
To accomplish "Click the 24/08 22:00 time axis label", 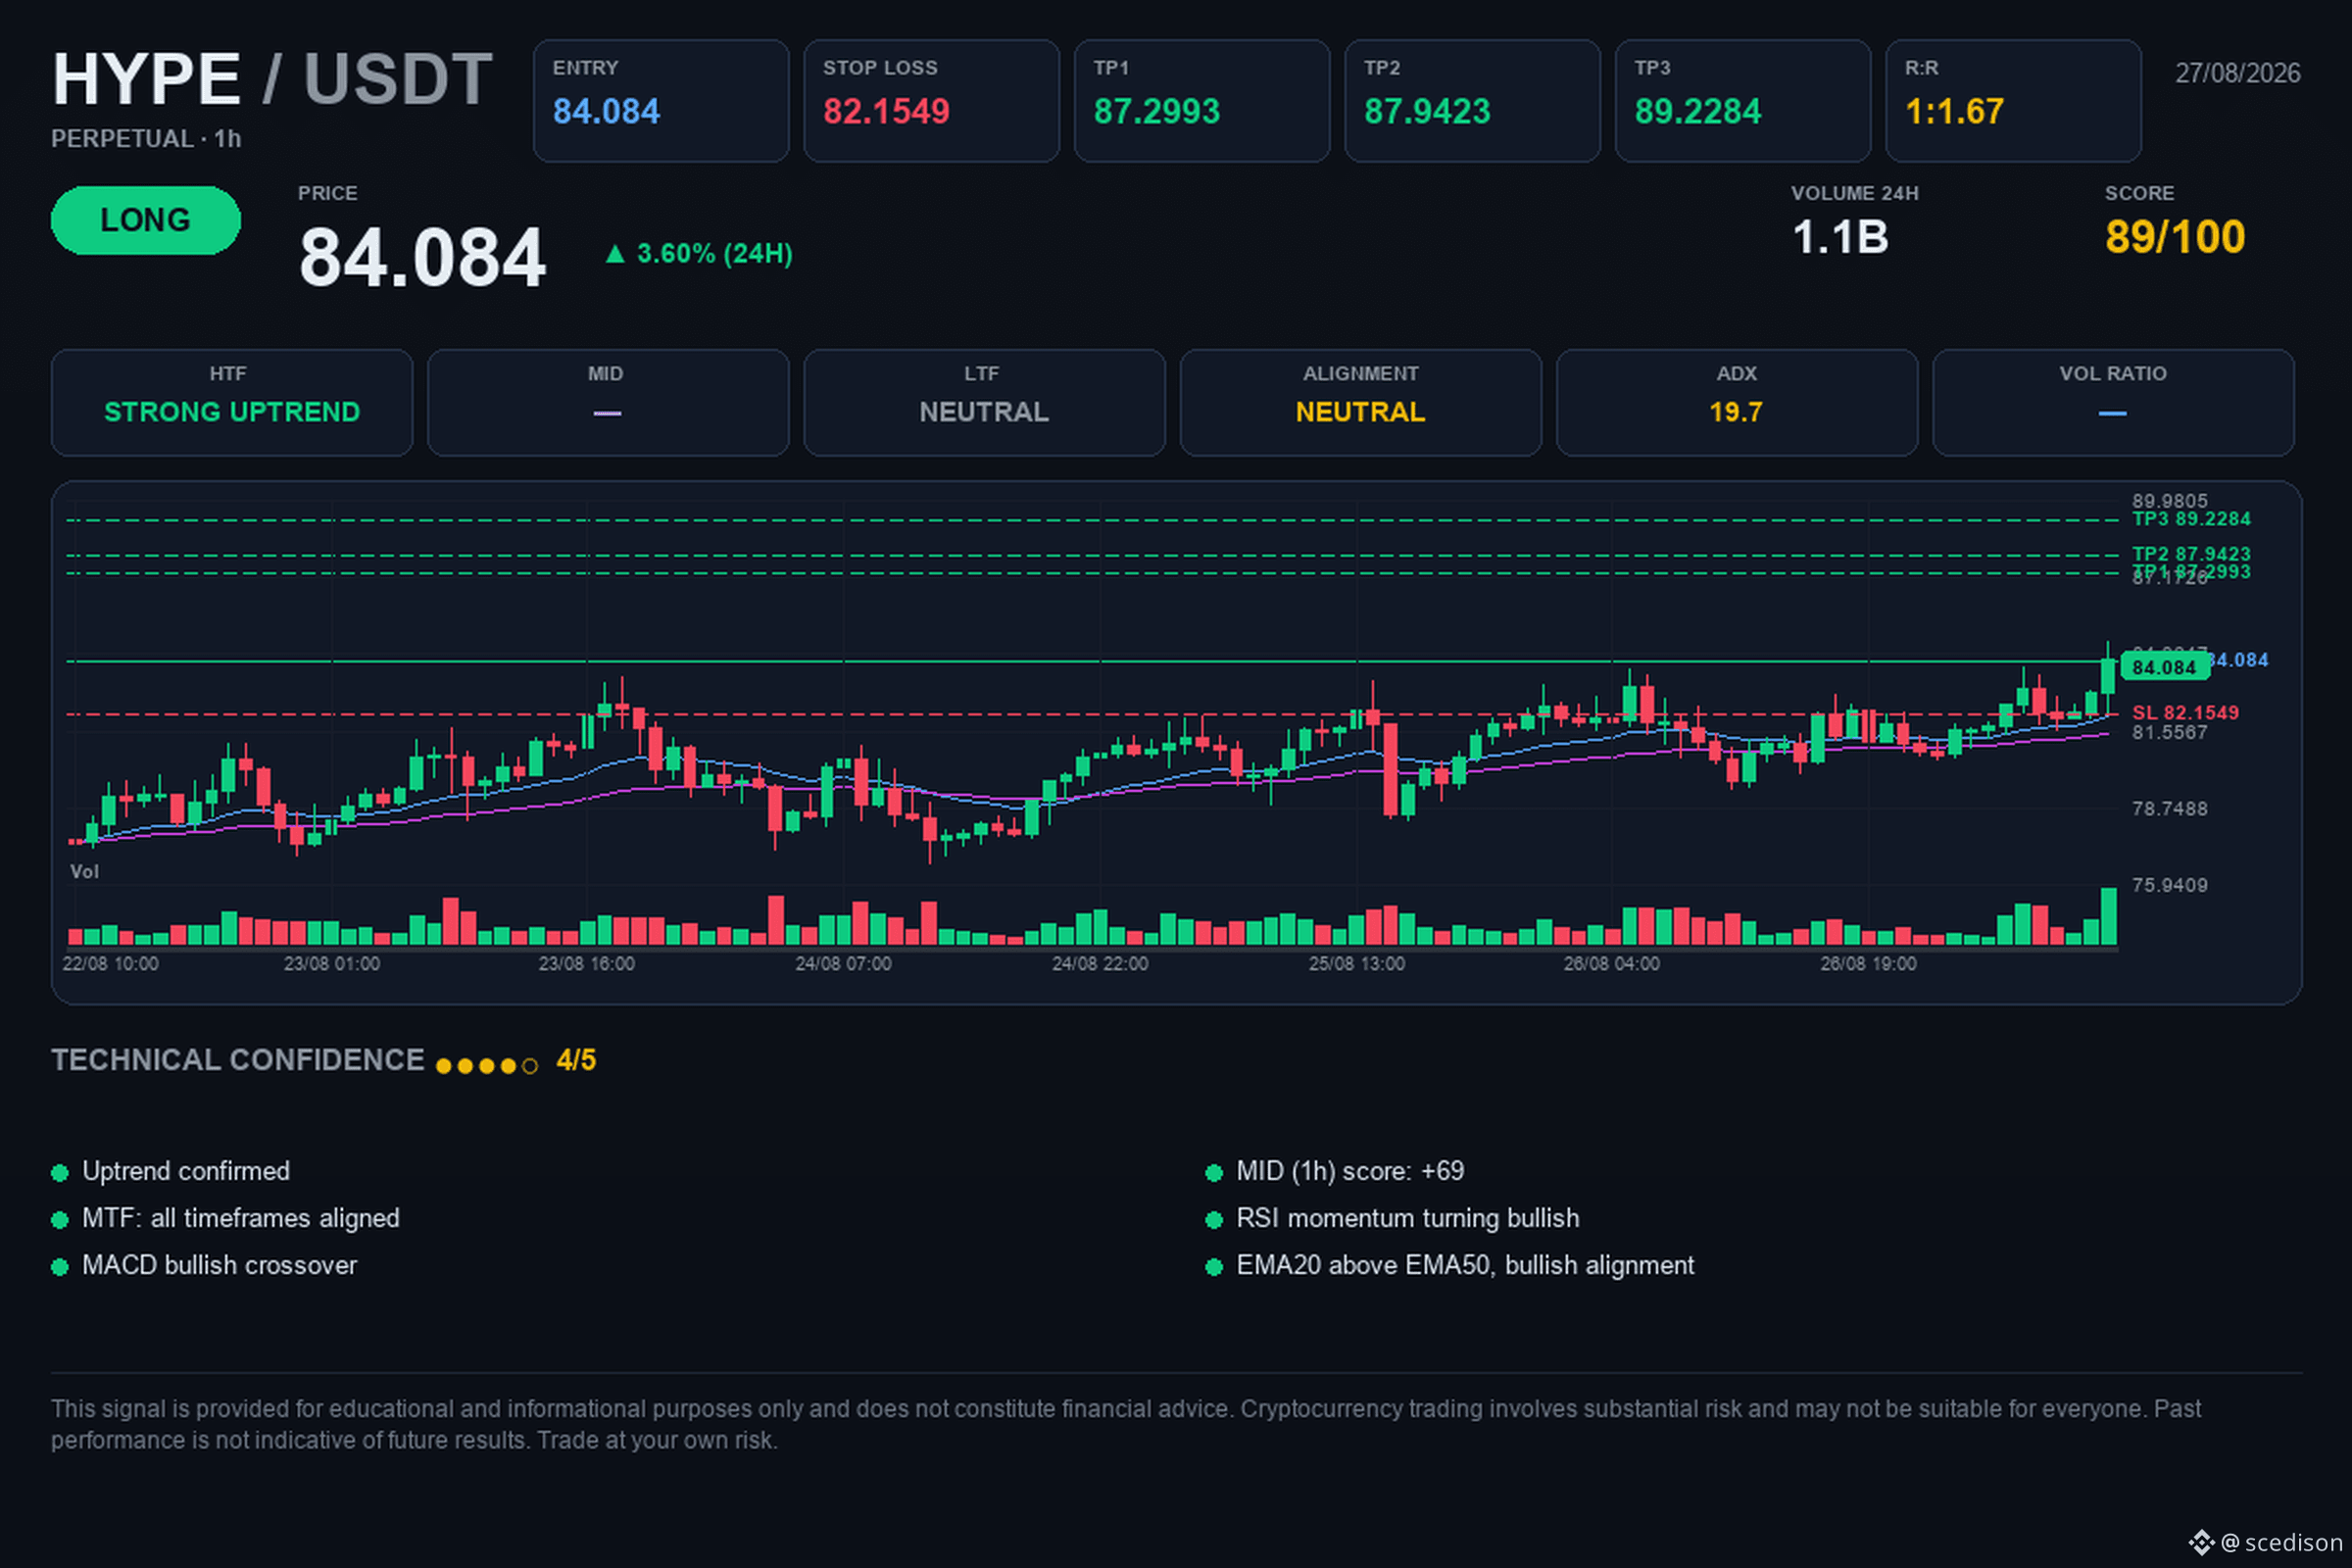I will point(1100,964).
